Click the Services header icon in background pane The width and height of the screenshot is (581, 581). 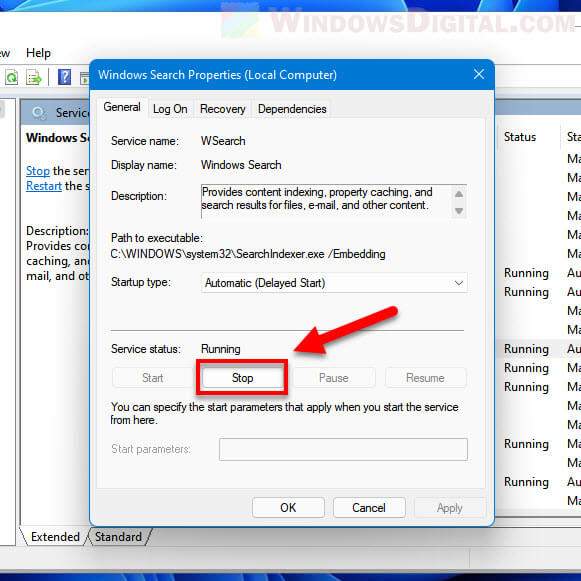(39, 112)
